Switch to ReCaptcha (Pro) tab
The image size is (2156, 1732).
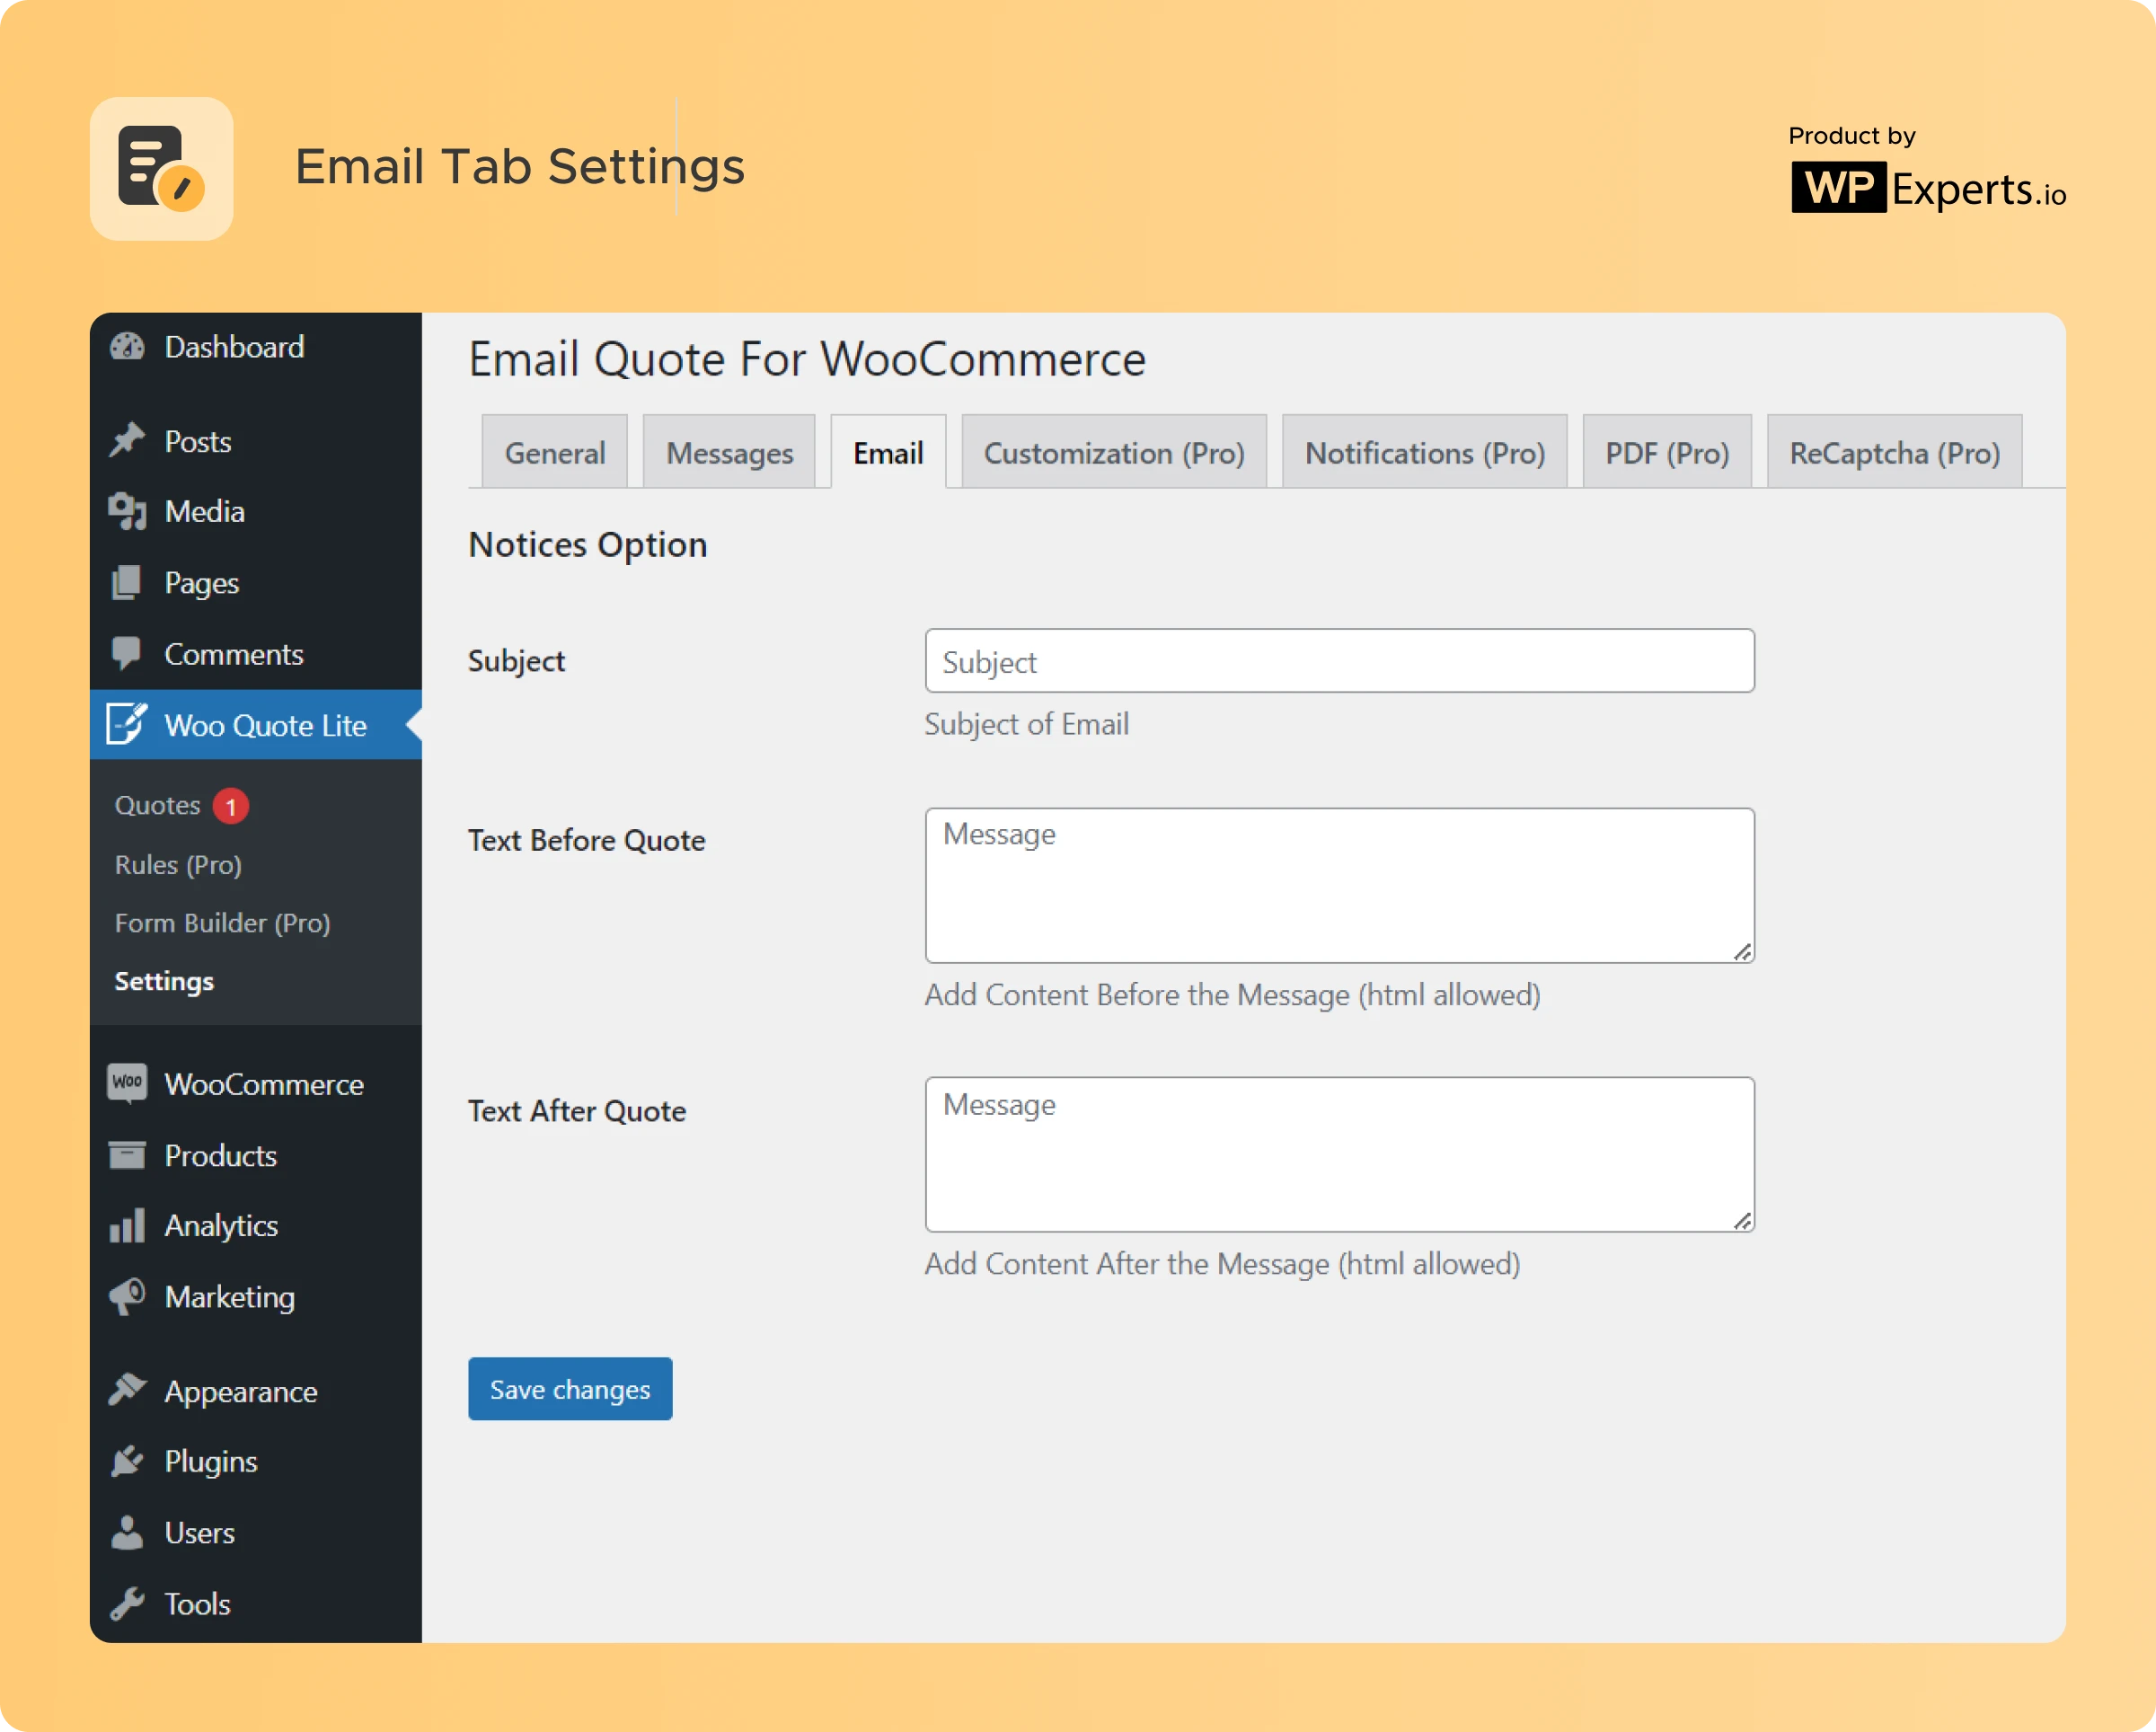pos(1895,452)
